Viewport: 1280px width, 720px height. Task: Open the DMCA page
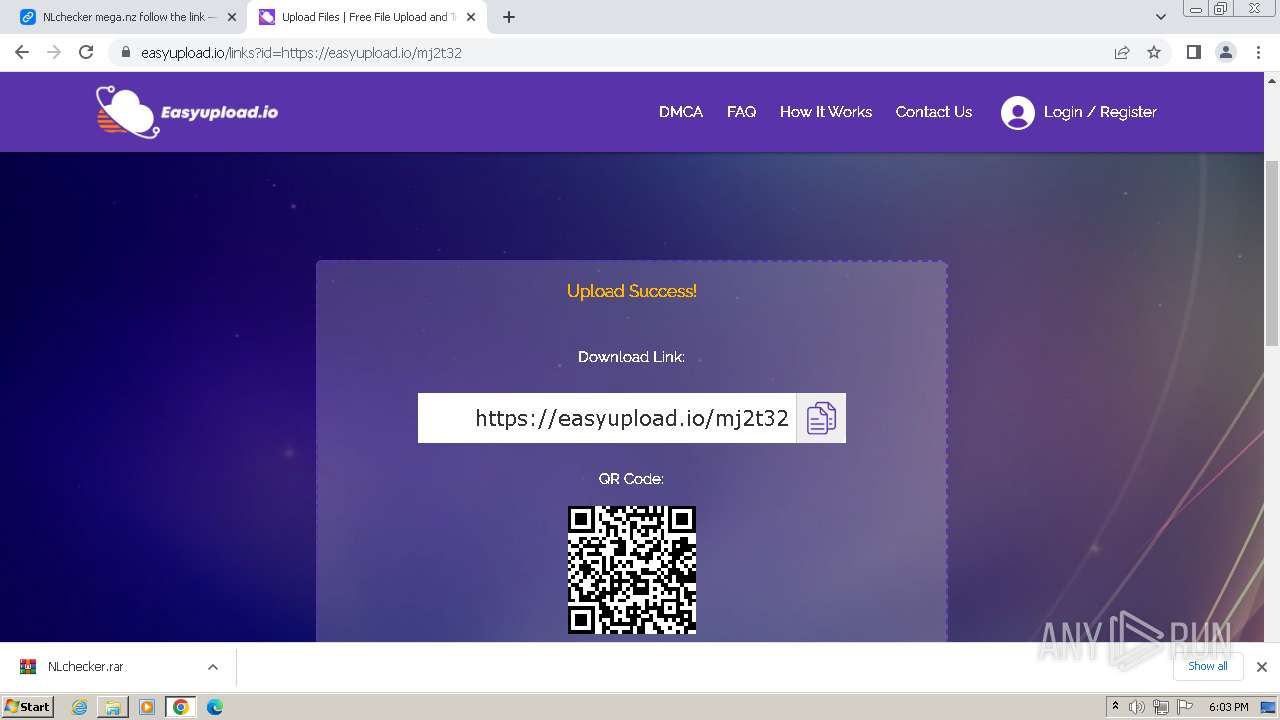[680, 112]
